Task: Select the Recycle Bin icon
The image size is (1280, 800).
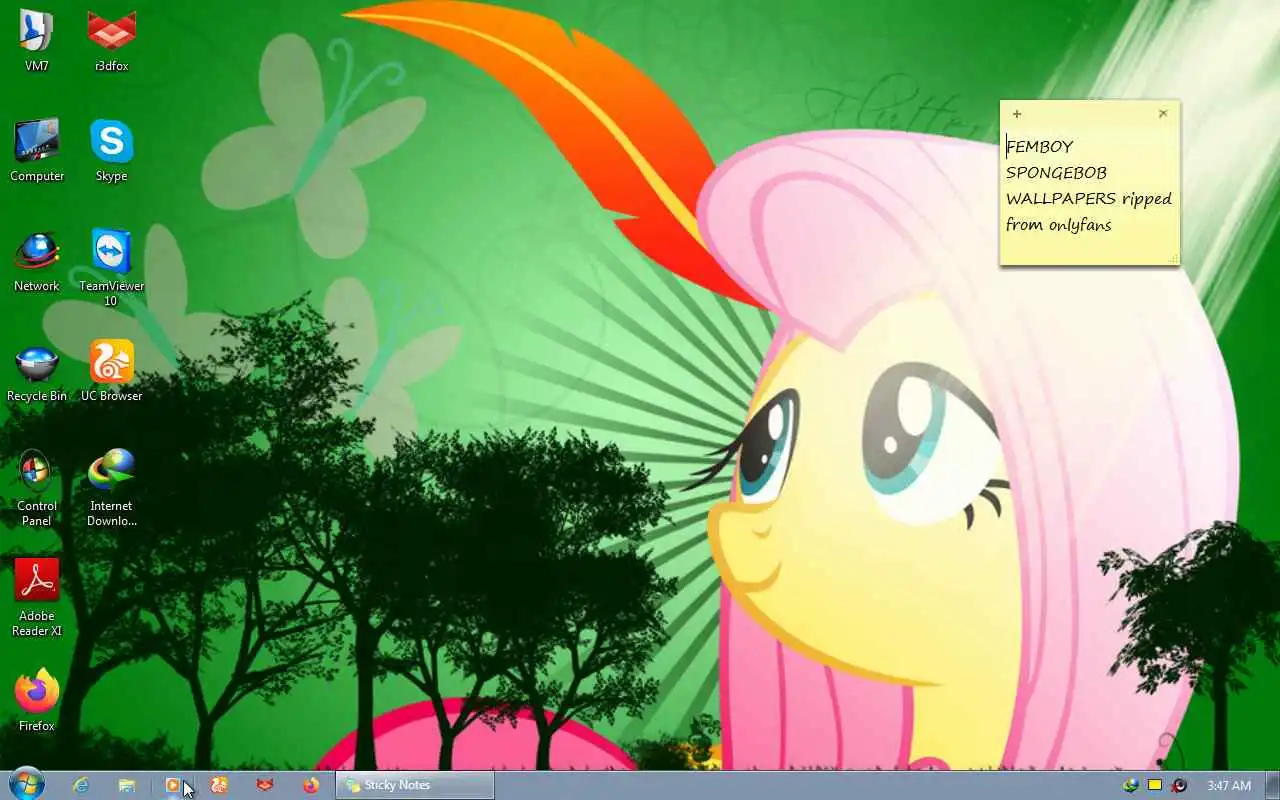Action: 37,371
